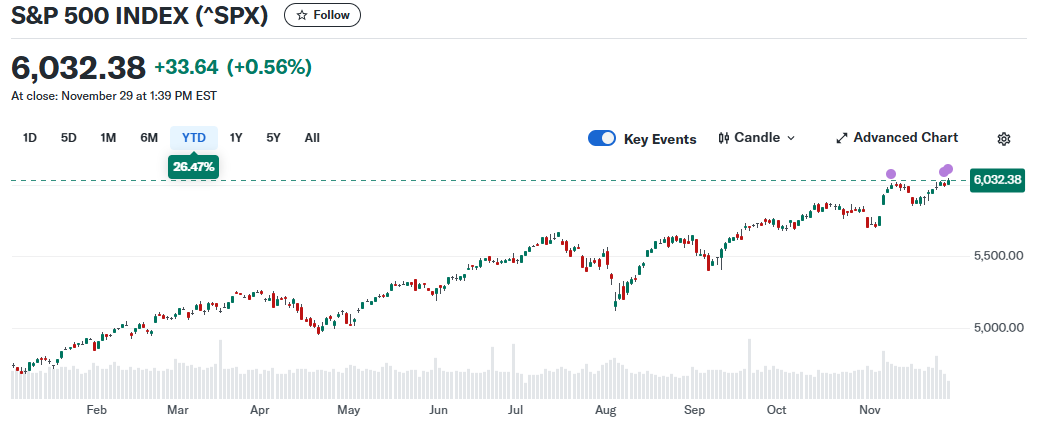Screen dimensions: 1038x425
Task: Select the 6M time range
Action: [149, 138]
